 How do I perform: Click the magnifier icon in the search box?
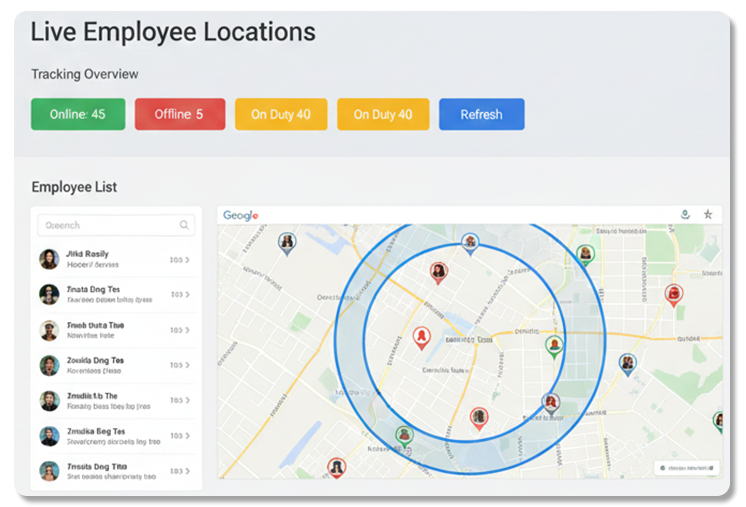coord(184,226)
